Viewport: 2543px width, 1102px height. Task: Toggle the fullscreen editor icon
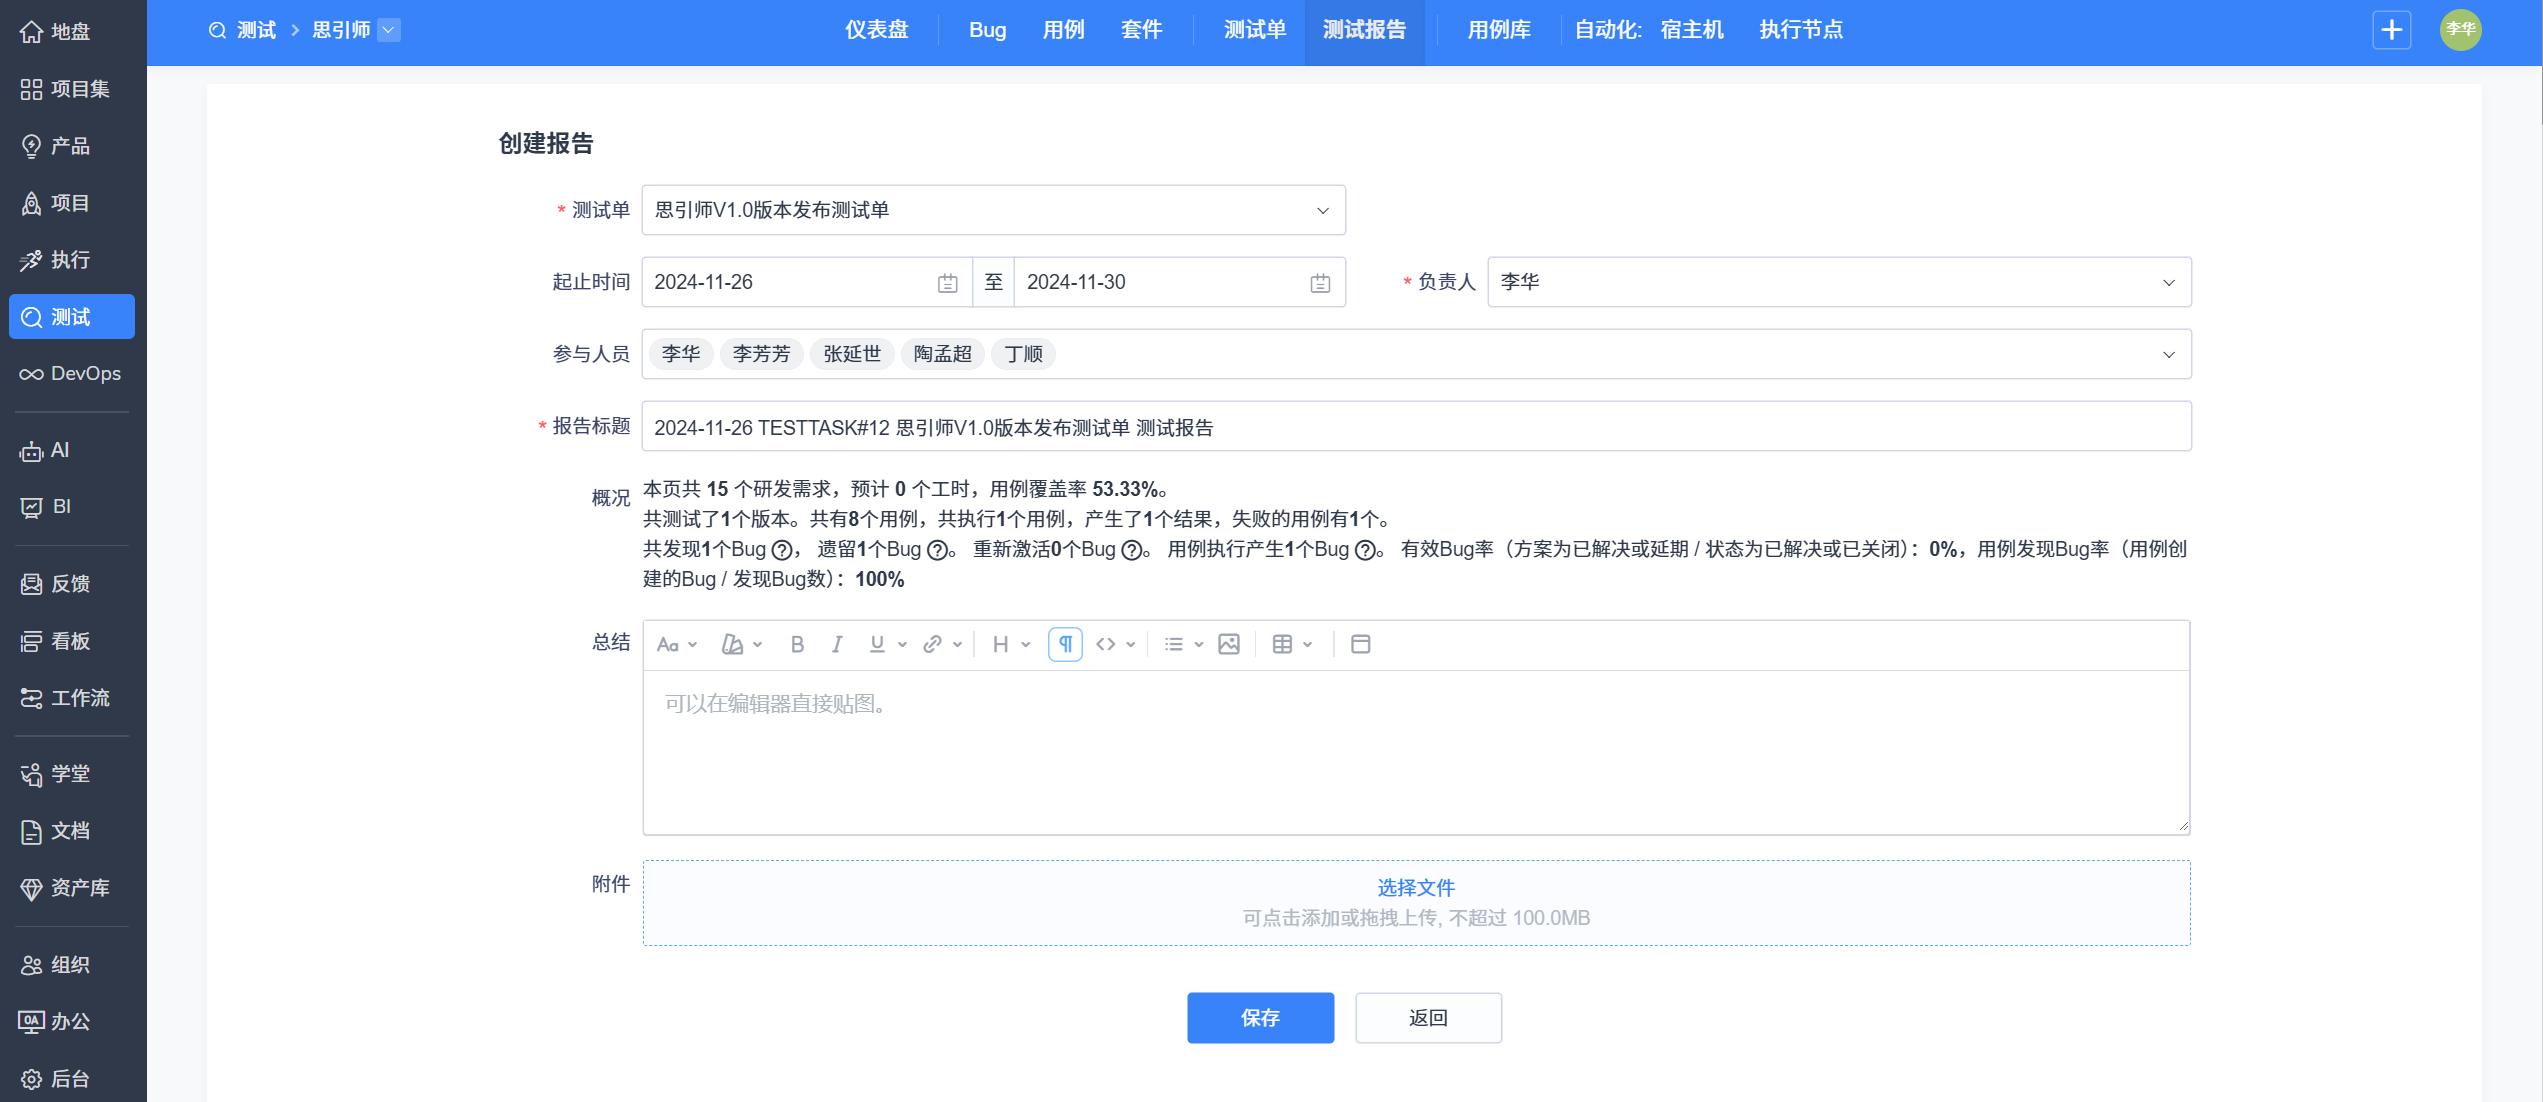point(1360,644)
